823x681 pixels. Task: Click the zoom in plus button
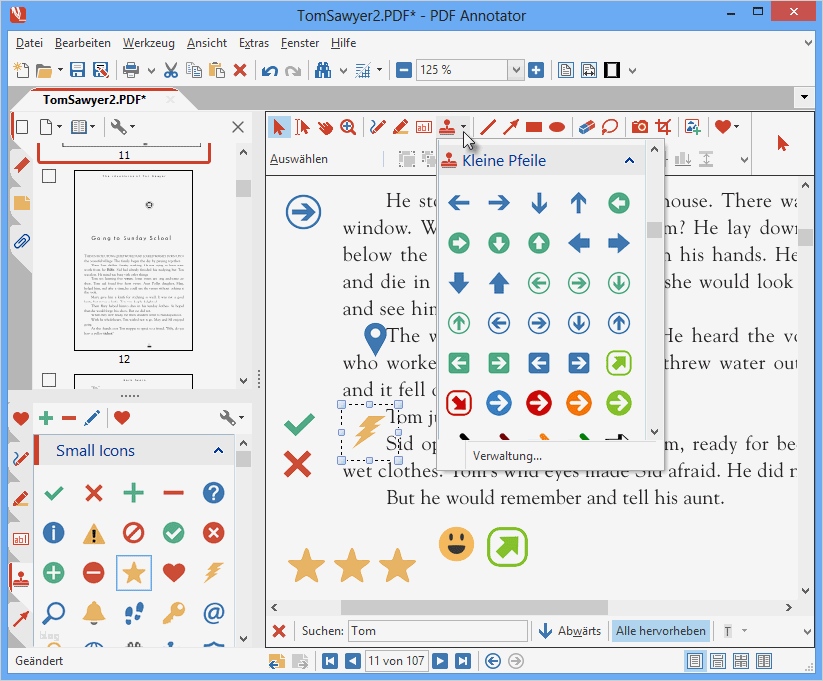click(x=536, y=70)
